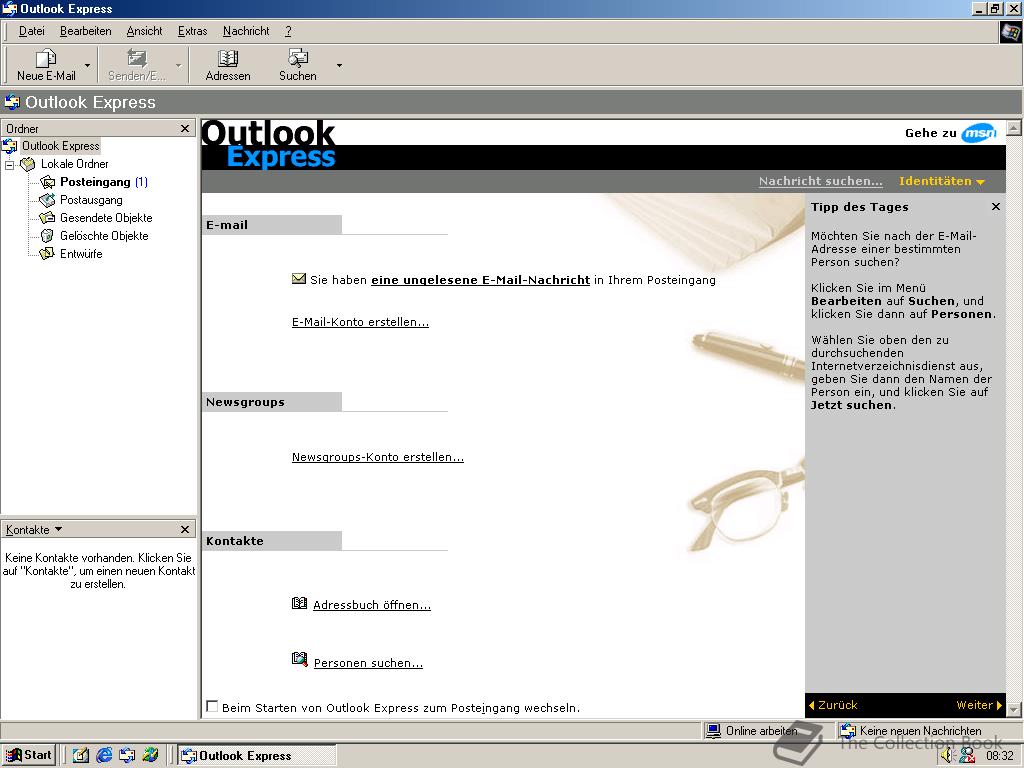Open the Adressen address book toolbar icon
The width and height of the screenshot is (1024, 768).
click(227, 59)
